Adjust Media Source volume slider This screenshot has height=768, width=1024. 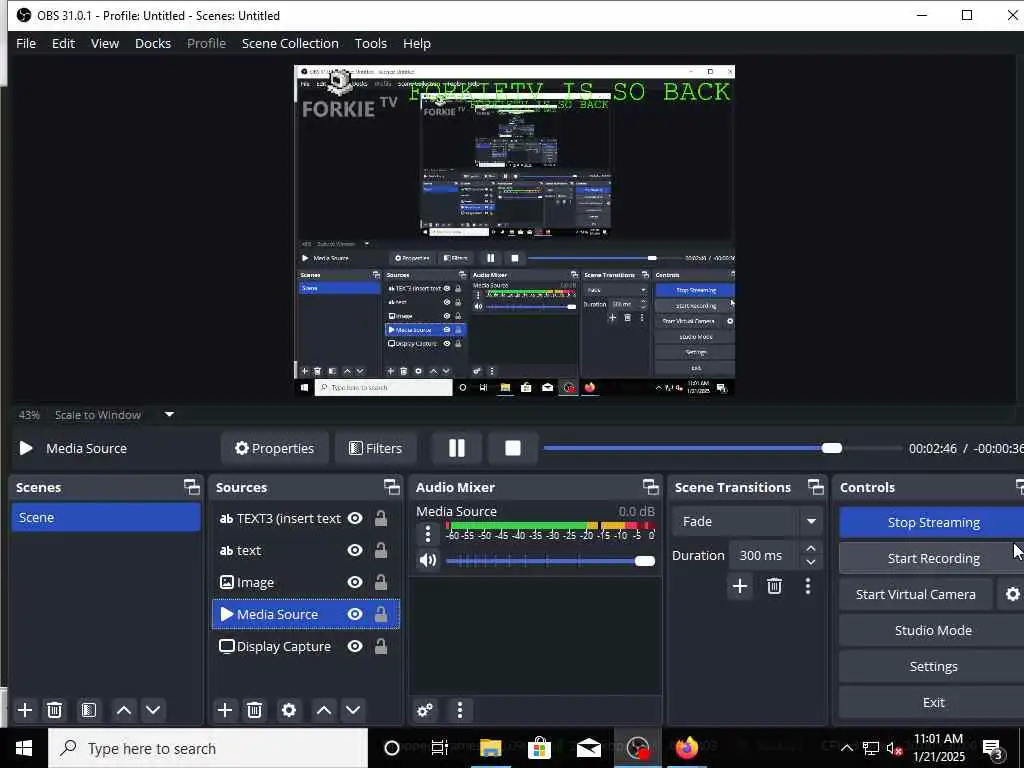551,561
